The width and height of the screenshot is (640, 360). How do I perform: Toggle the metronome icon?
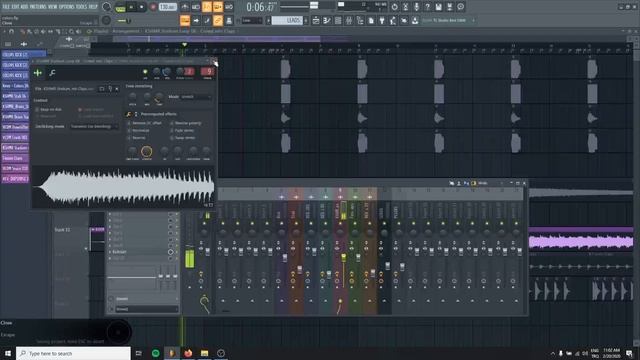tap(185, 7)
